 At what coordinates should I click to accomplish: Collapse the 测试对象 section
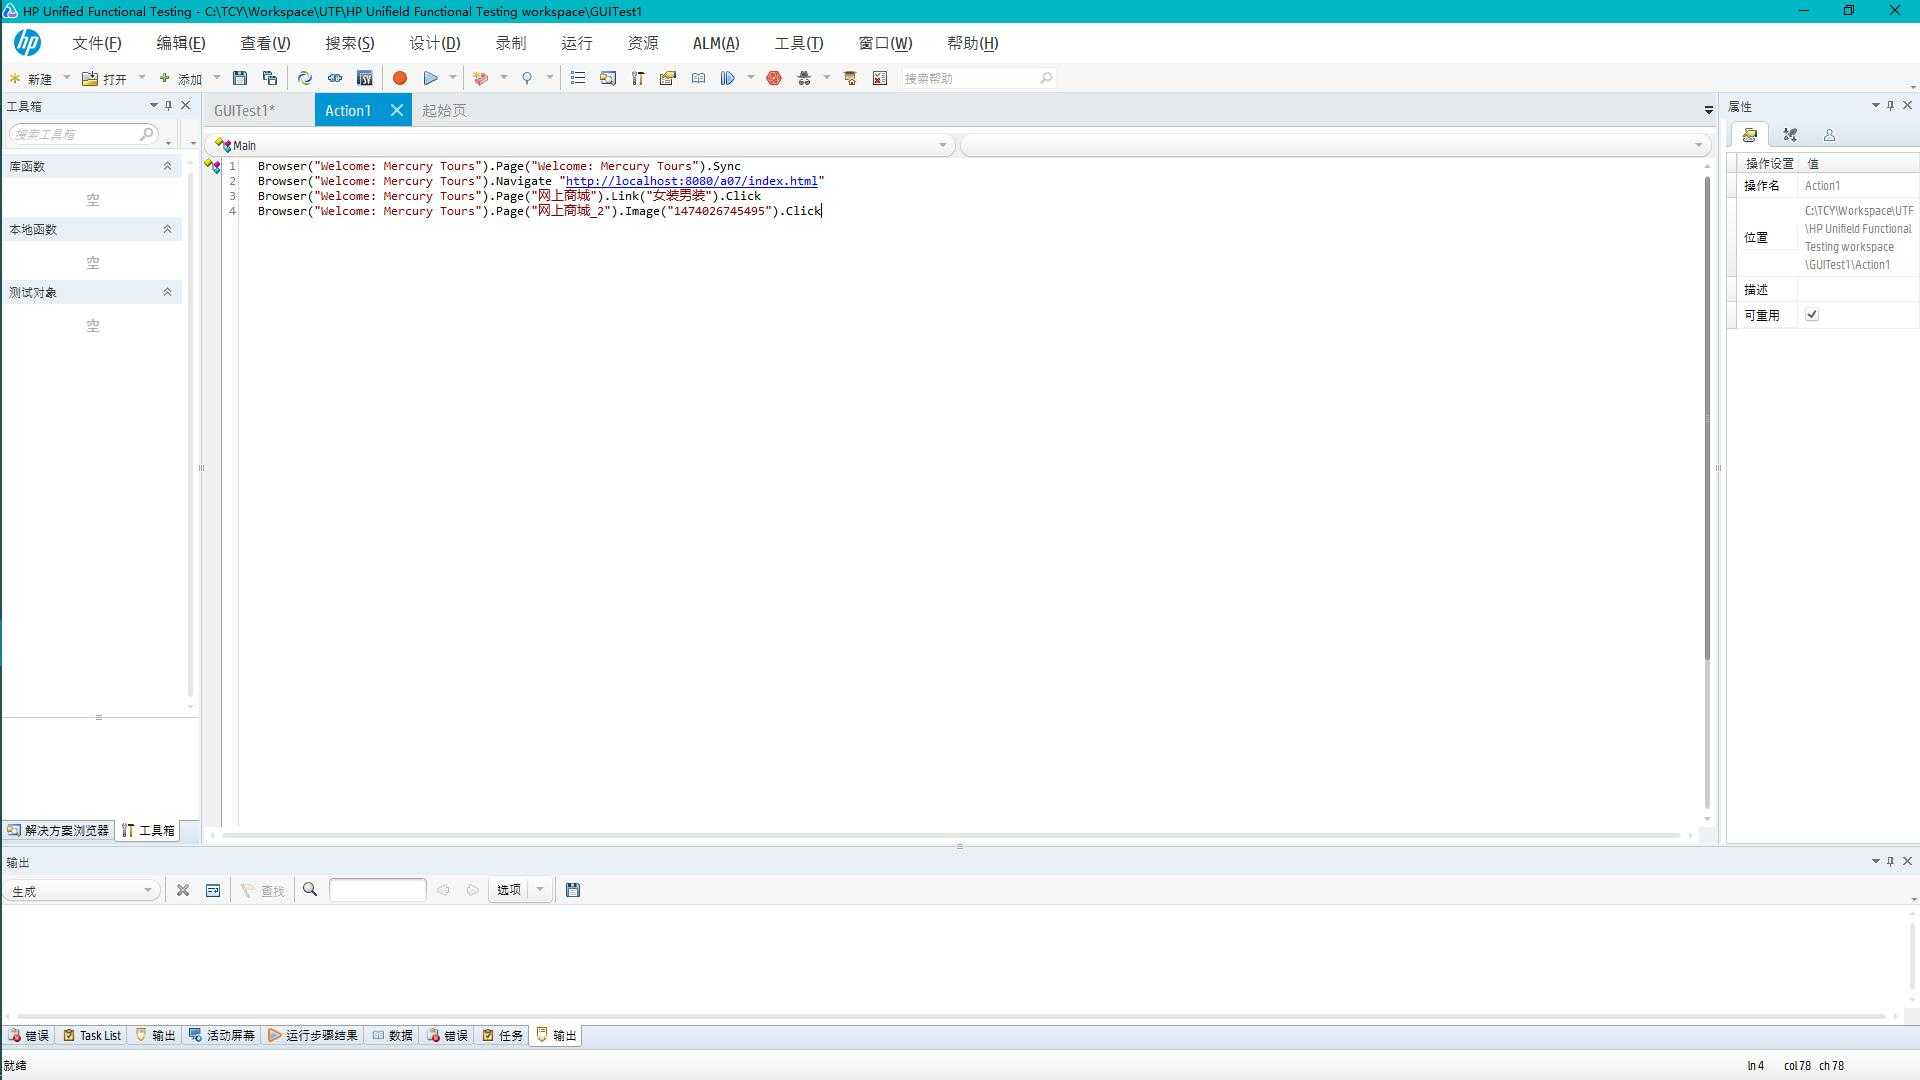167,292
